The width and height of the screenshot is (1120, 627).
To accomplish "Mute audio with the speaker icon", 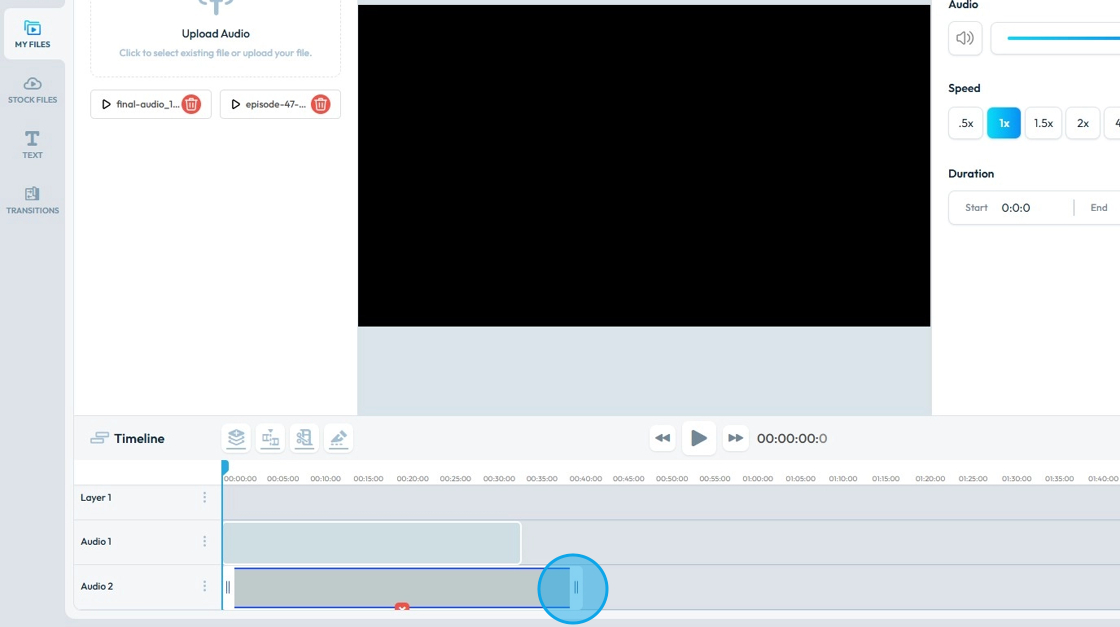I will tap(965, 39).
